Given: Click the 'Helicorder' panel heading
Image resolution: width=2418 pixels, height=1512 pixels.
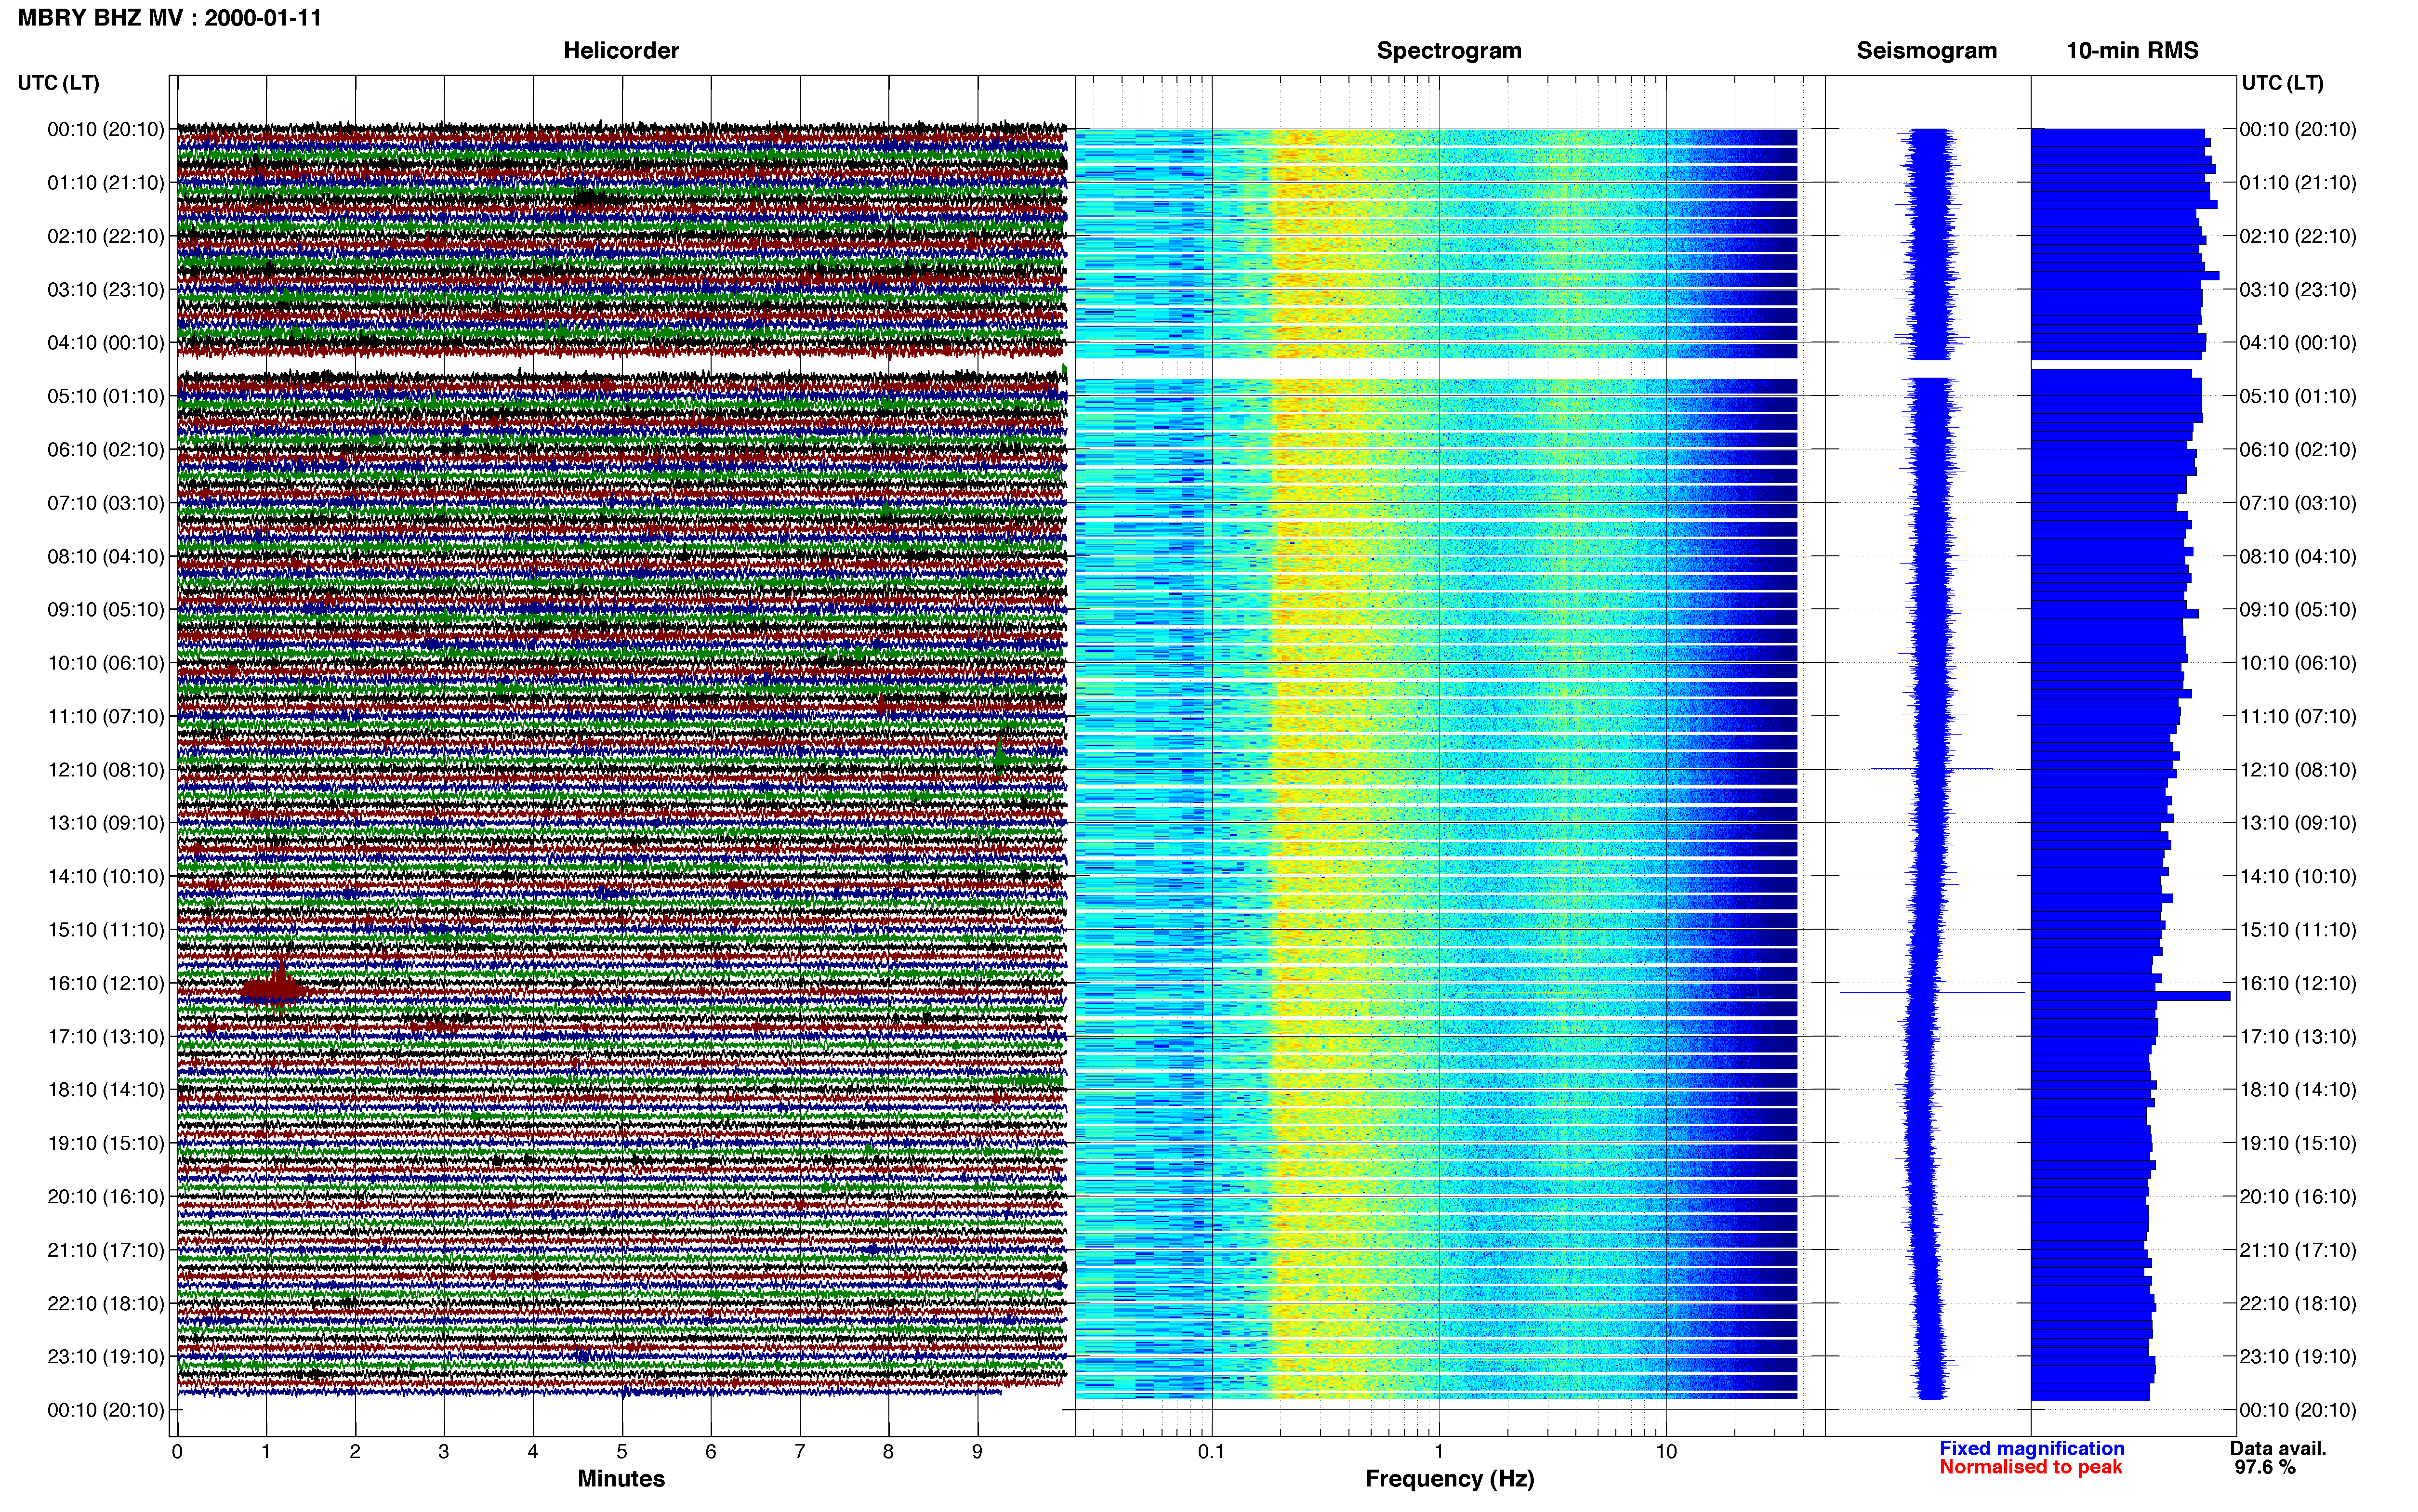Looking at the screenshot, I should click(621, 51).
